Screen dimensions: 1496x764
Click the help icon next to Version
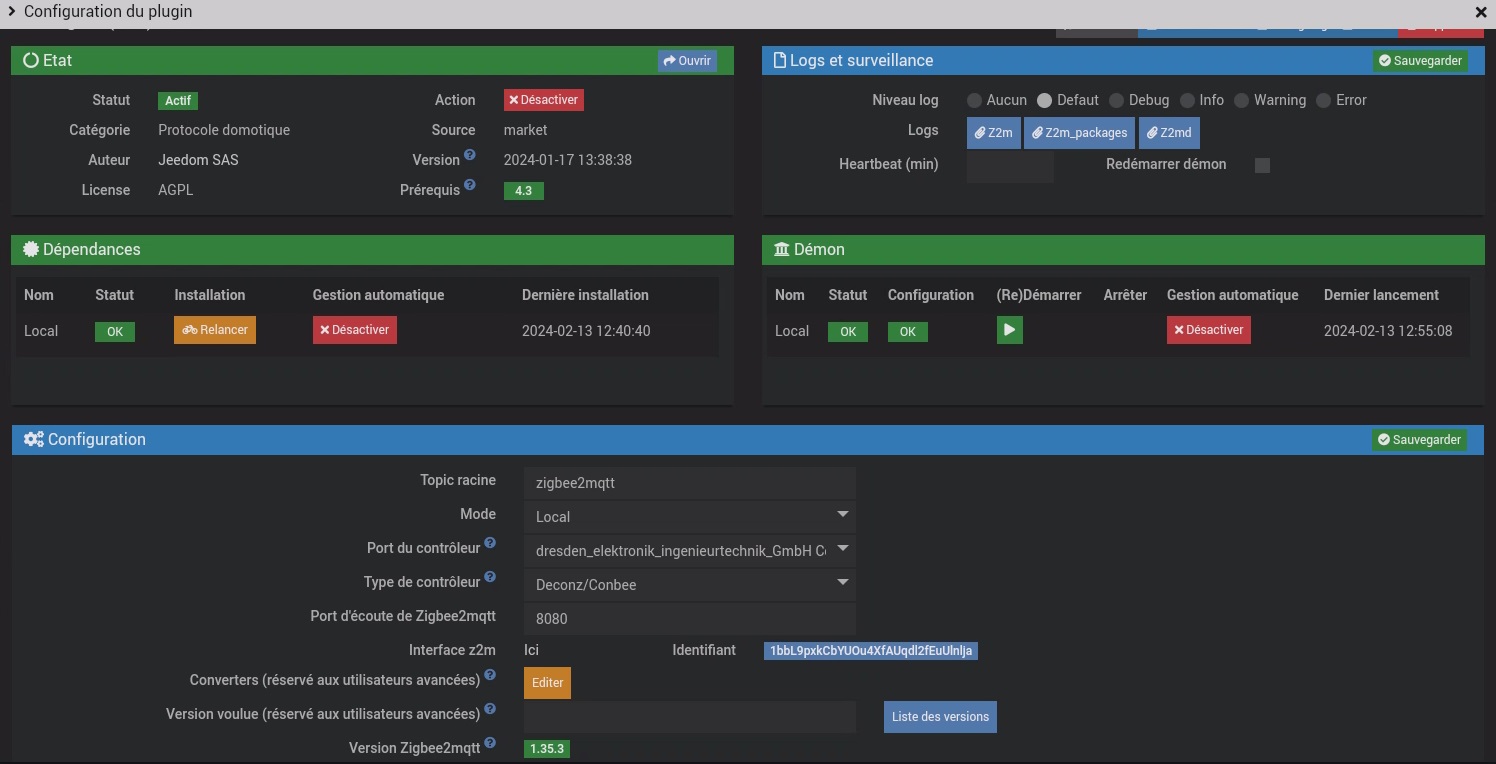(x=470, y=156)
